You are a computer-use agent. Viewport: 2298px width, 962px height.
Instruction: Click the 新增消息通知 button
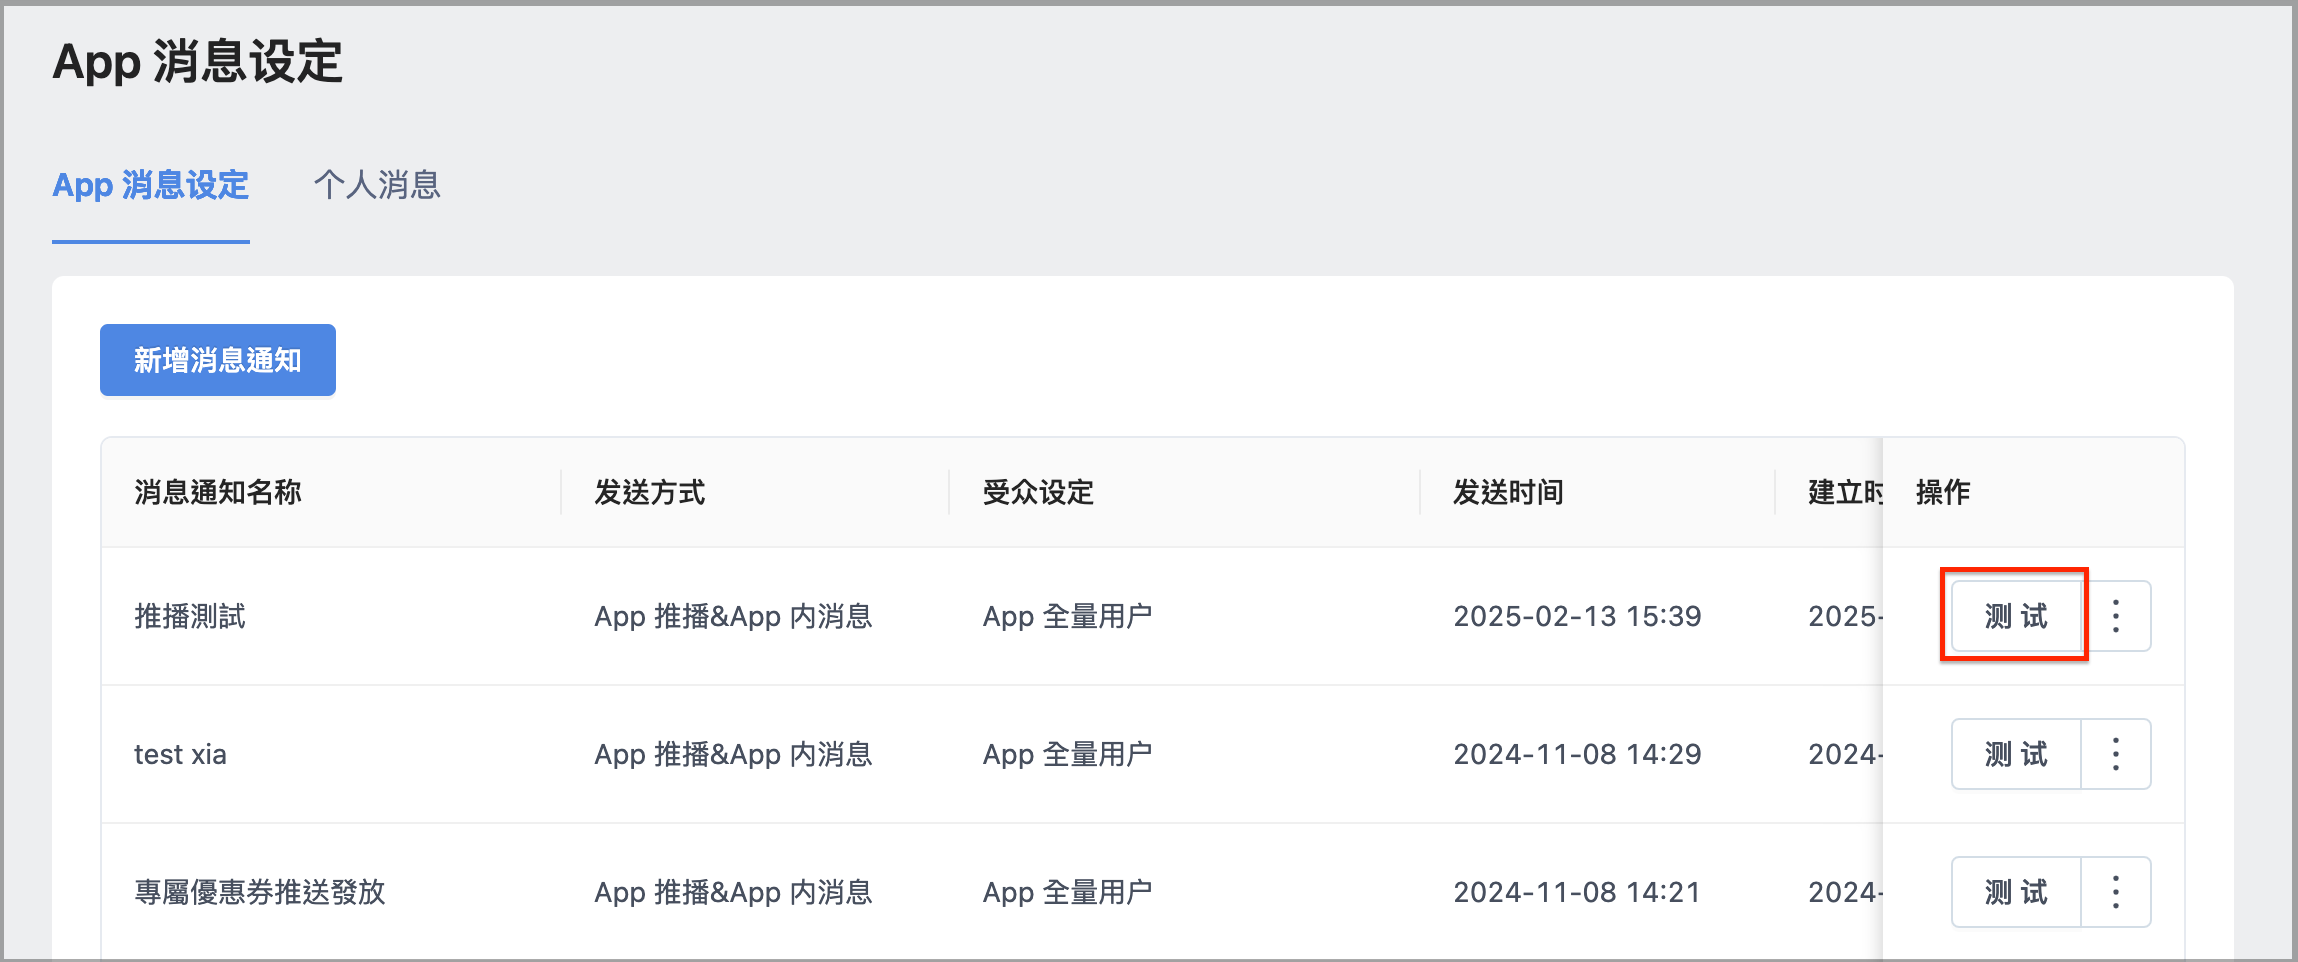tap(218, 360)
